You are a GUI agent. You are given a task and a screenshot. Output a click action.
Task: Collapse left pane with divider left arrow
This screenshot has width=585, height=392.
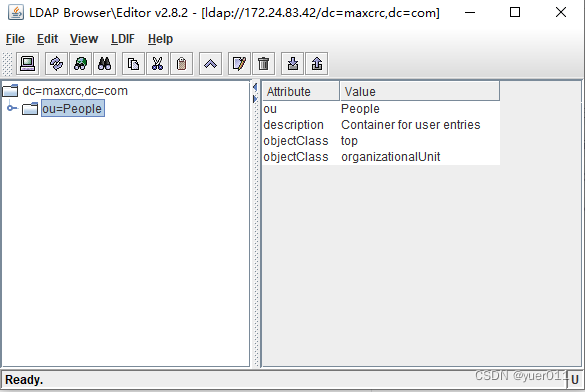(255, 87)
